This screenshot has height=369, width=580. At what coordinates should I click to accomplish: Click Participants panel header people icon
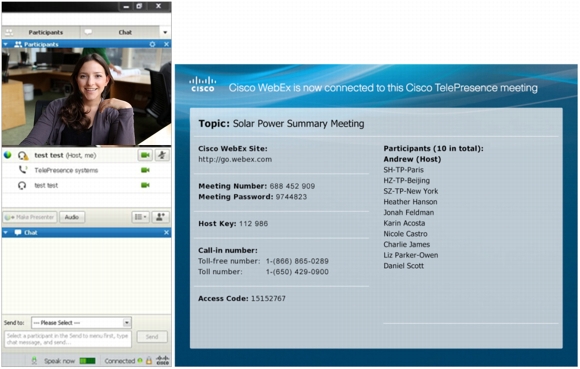[x=18, y=44]
